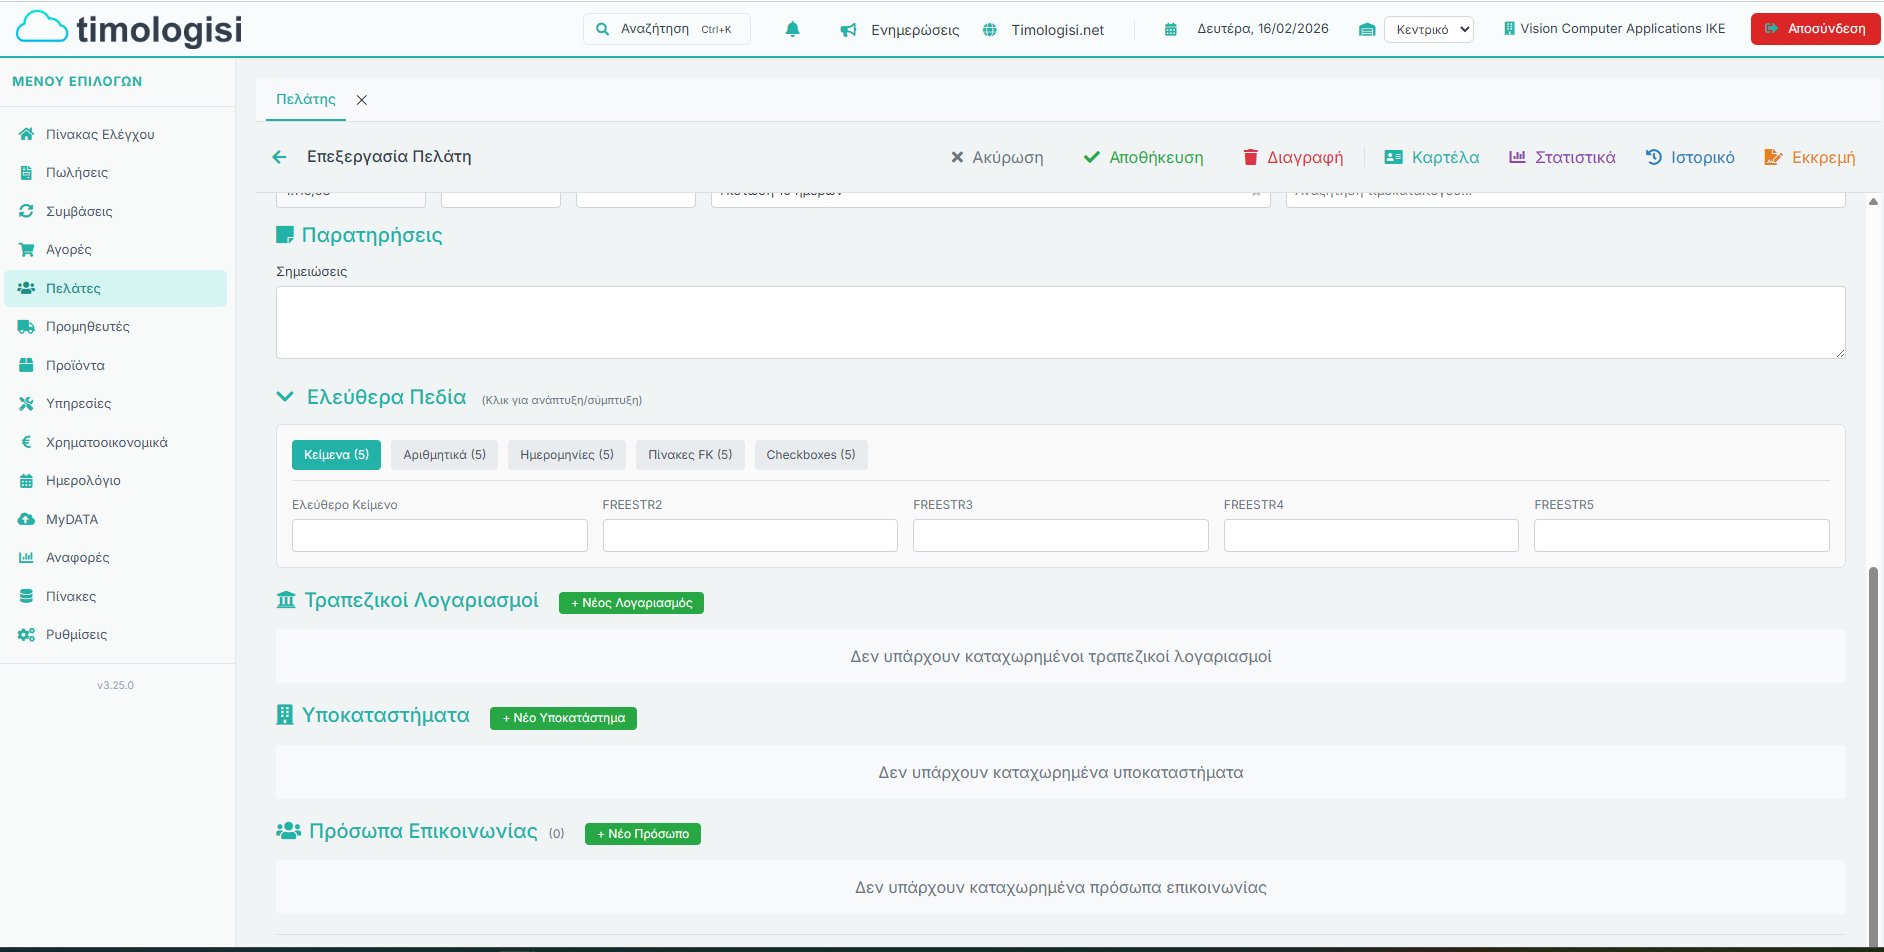Image resolution: width=1884 pixels, height=952 pixels.
Task: Open Ρυθμίσεις settings in sidebar
Action: pos(76,634)
